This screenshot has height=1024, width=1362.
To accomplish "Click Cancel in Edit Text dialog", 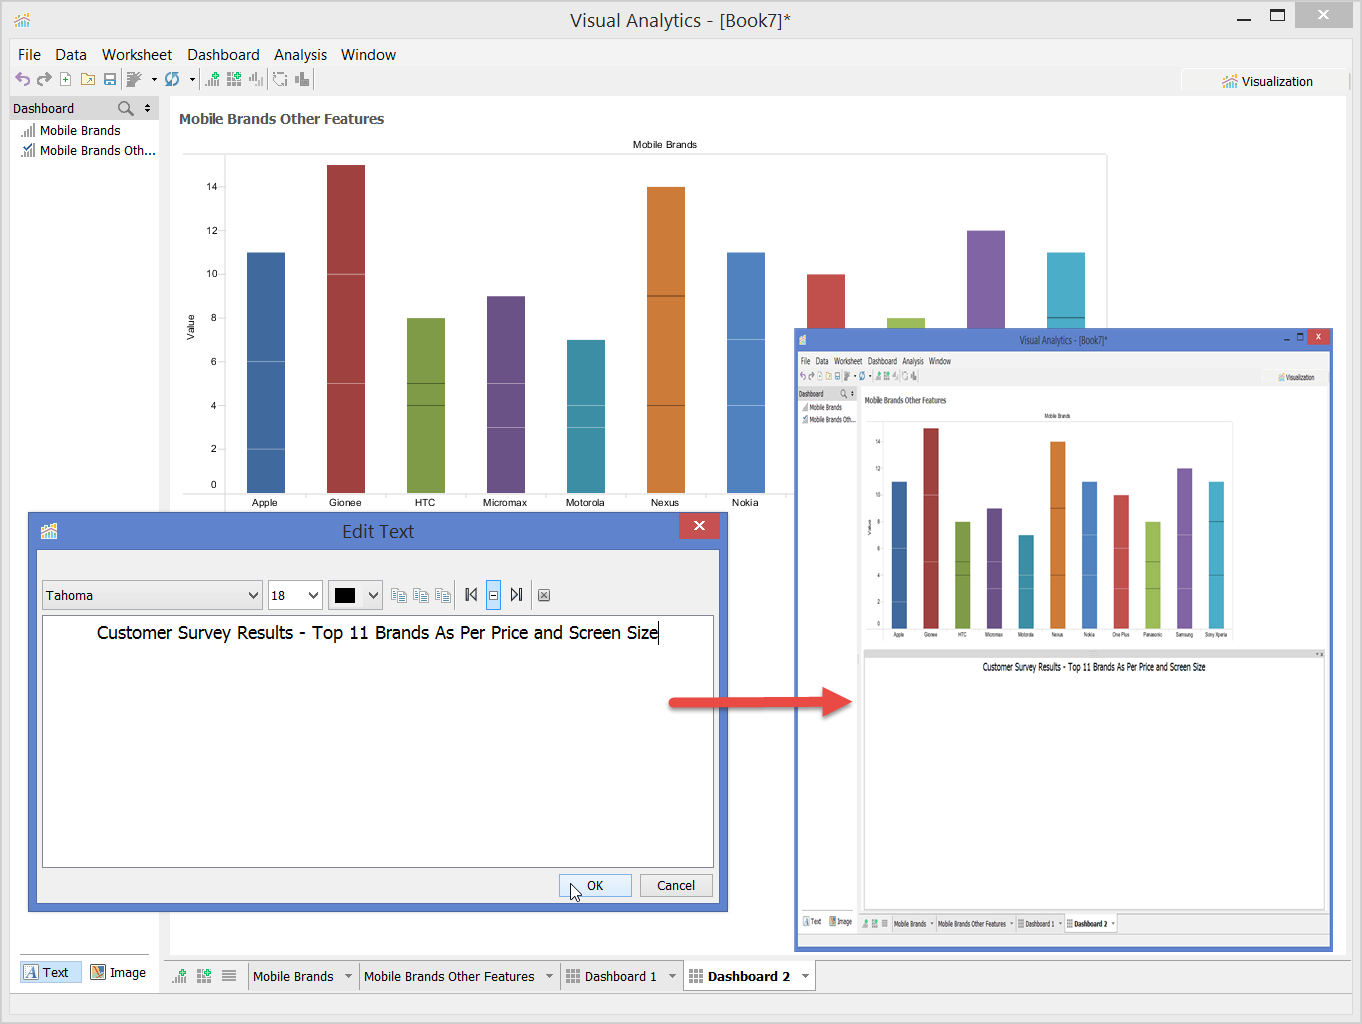I will point(676,885).
